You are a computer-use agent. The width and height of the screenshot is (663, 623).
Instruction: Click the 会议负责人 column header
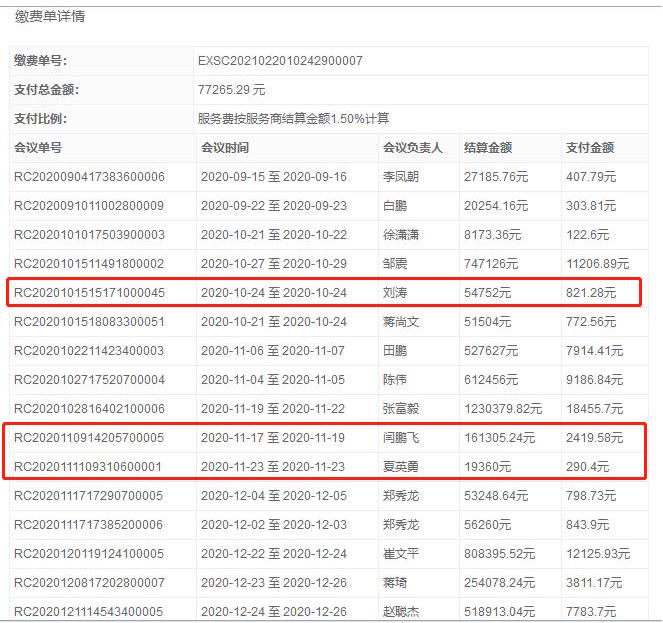(x=412, y=148)
